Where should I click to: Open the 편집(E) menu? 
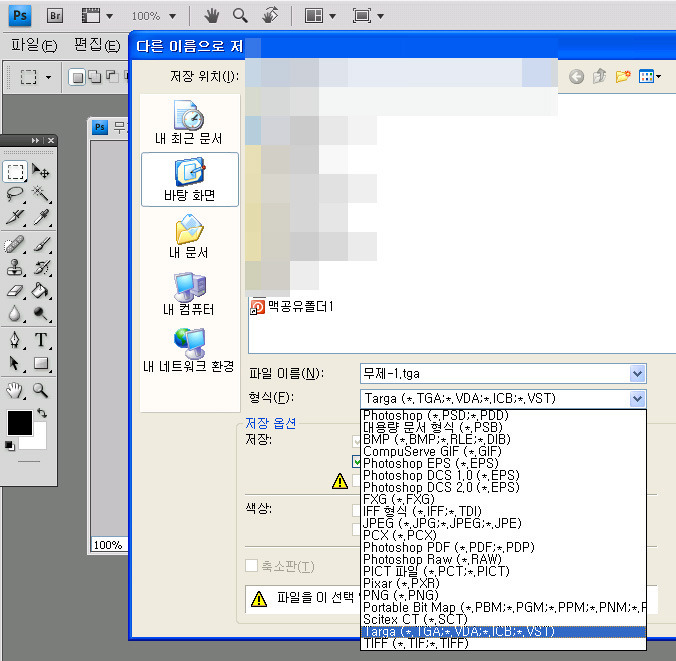pos(97,45)
